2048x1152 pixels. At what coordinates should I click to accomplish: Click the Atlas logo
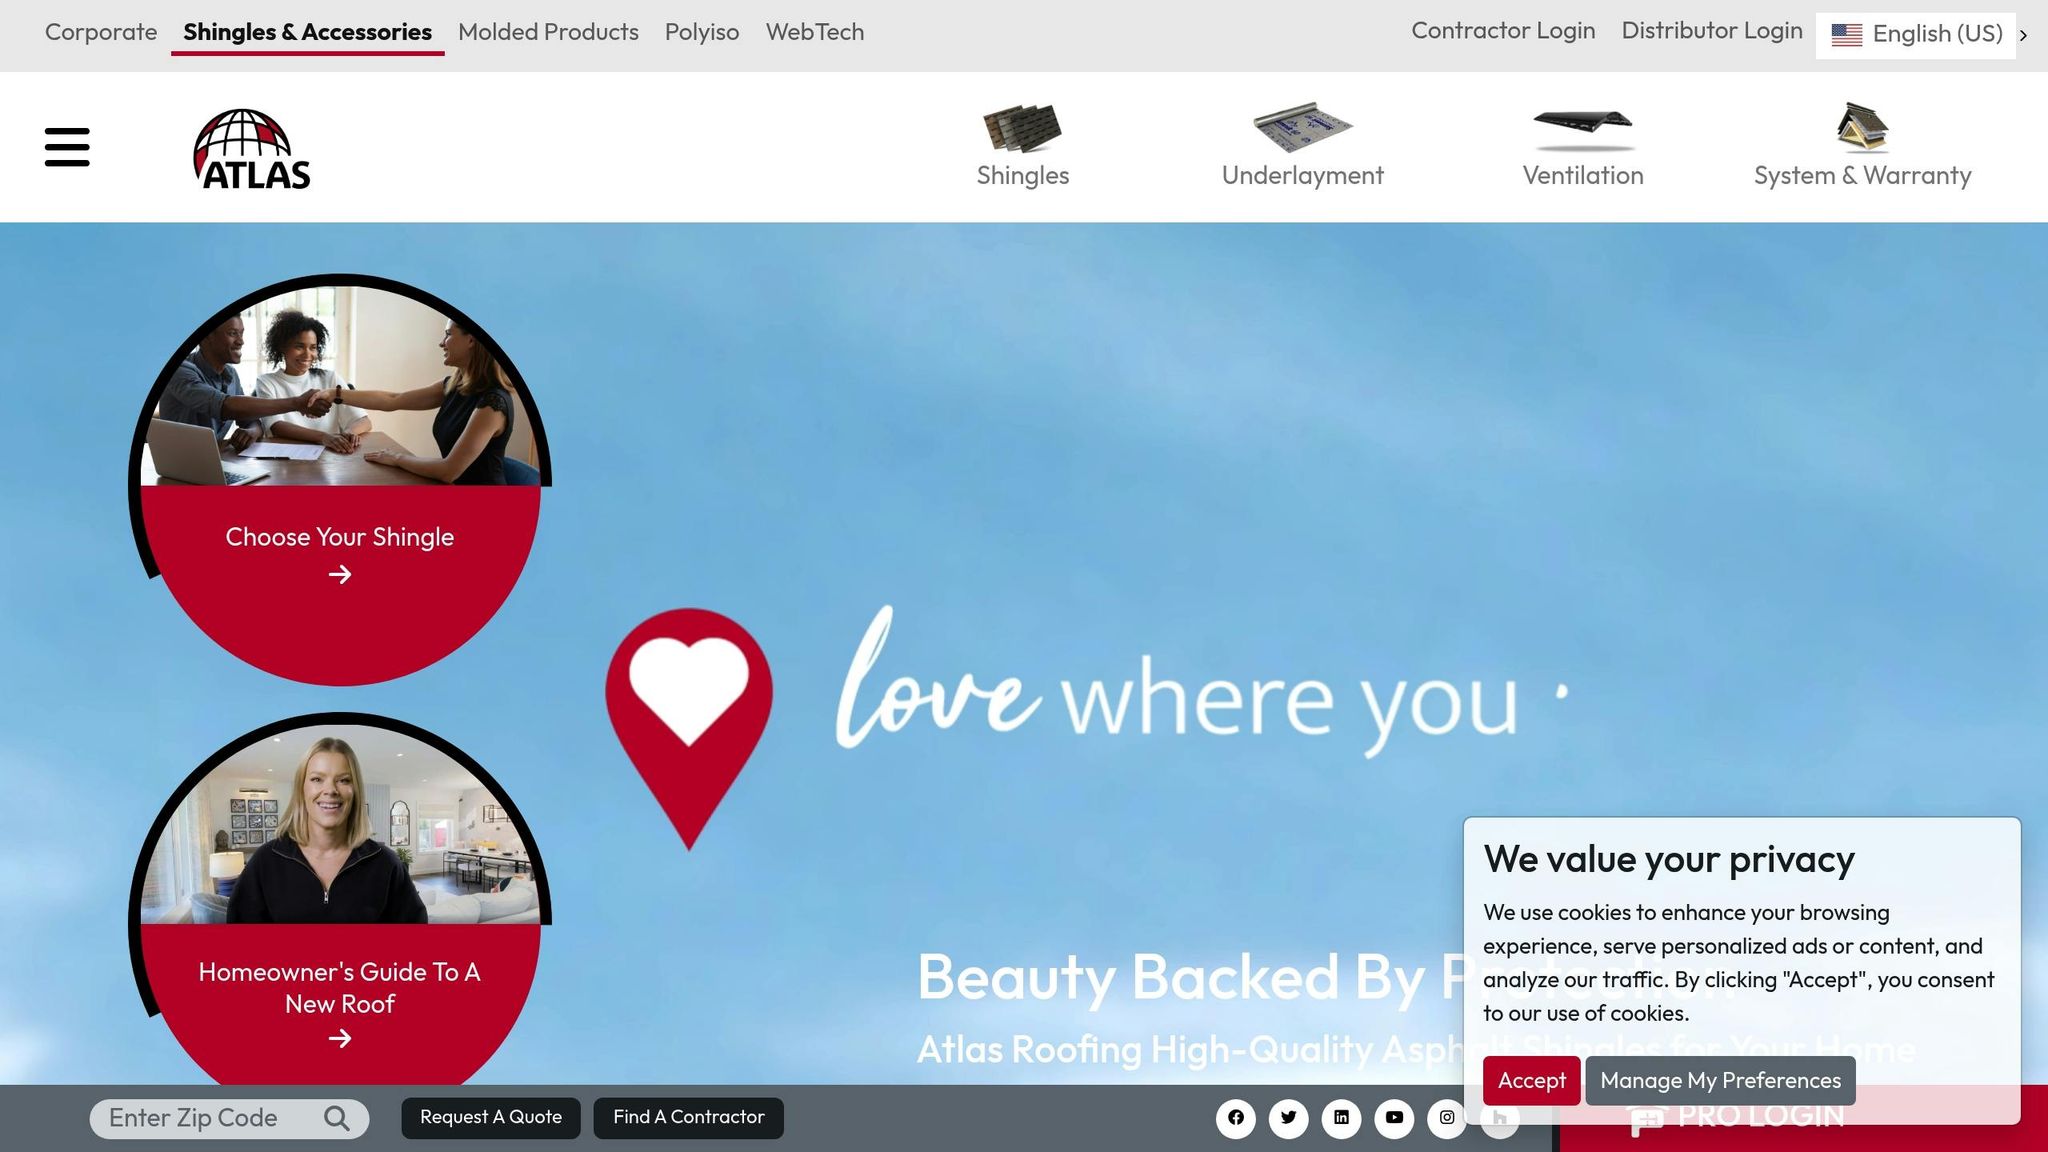point(251,149)
